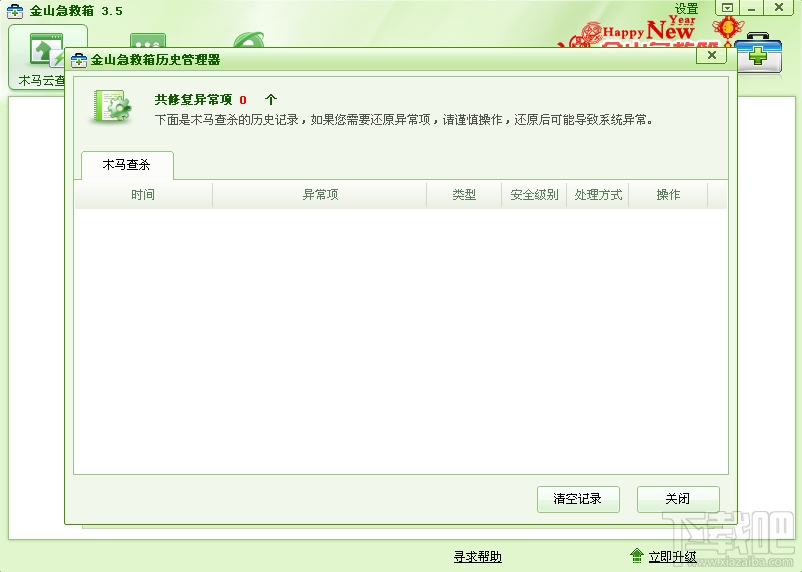Click the history description text starting with 下面是木马查杀
Image resolution: width=802 pixels, height=572 pixels.
point(404,120)
